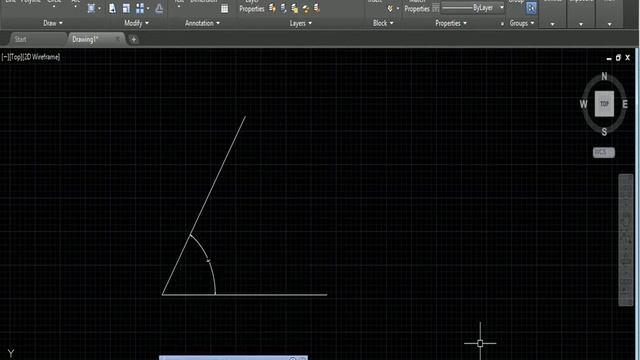Click Match Properties button
This screenshot has height=360, width=640.
click(417, 7)
